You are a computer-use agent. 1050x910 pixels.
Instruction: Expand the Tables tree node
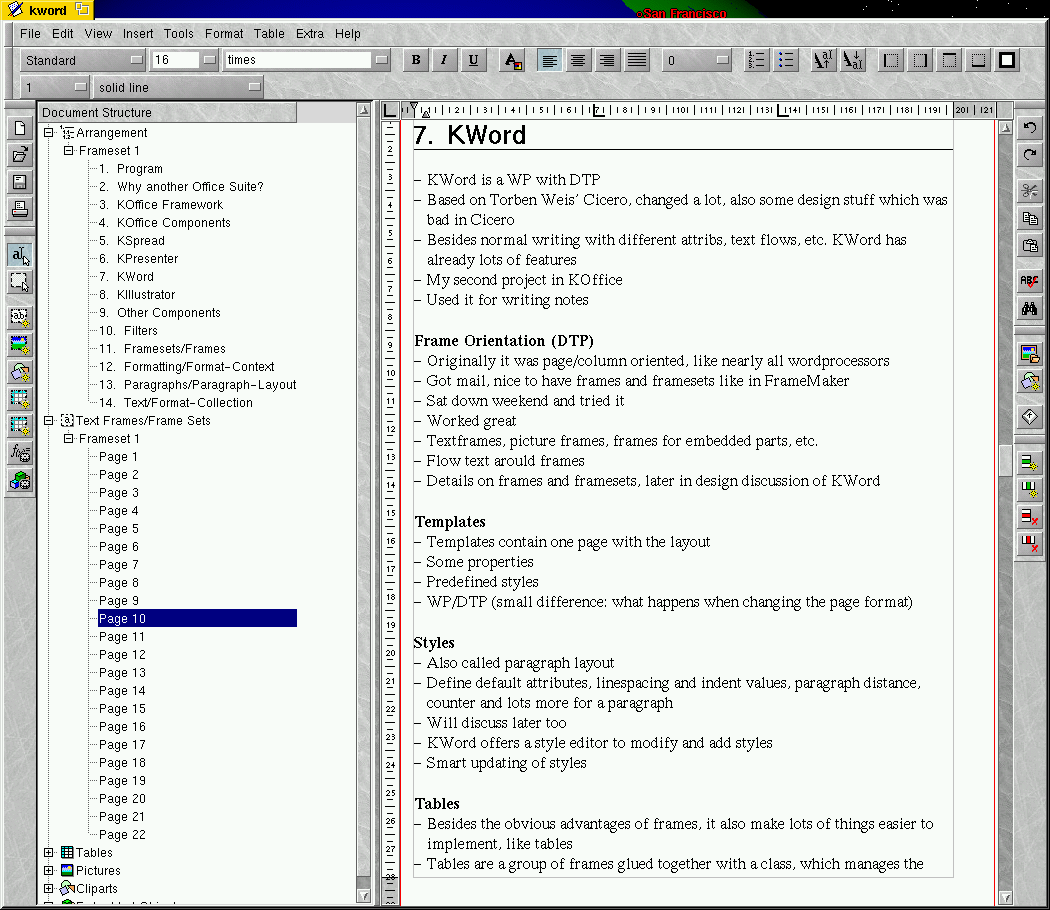tap(49, 853)
